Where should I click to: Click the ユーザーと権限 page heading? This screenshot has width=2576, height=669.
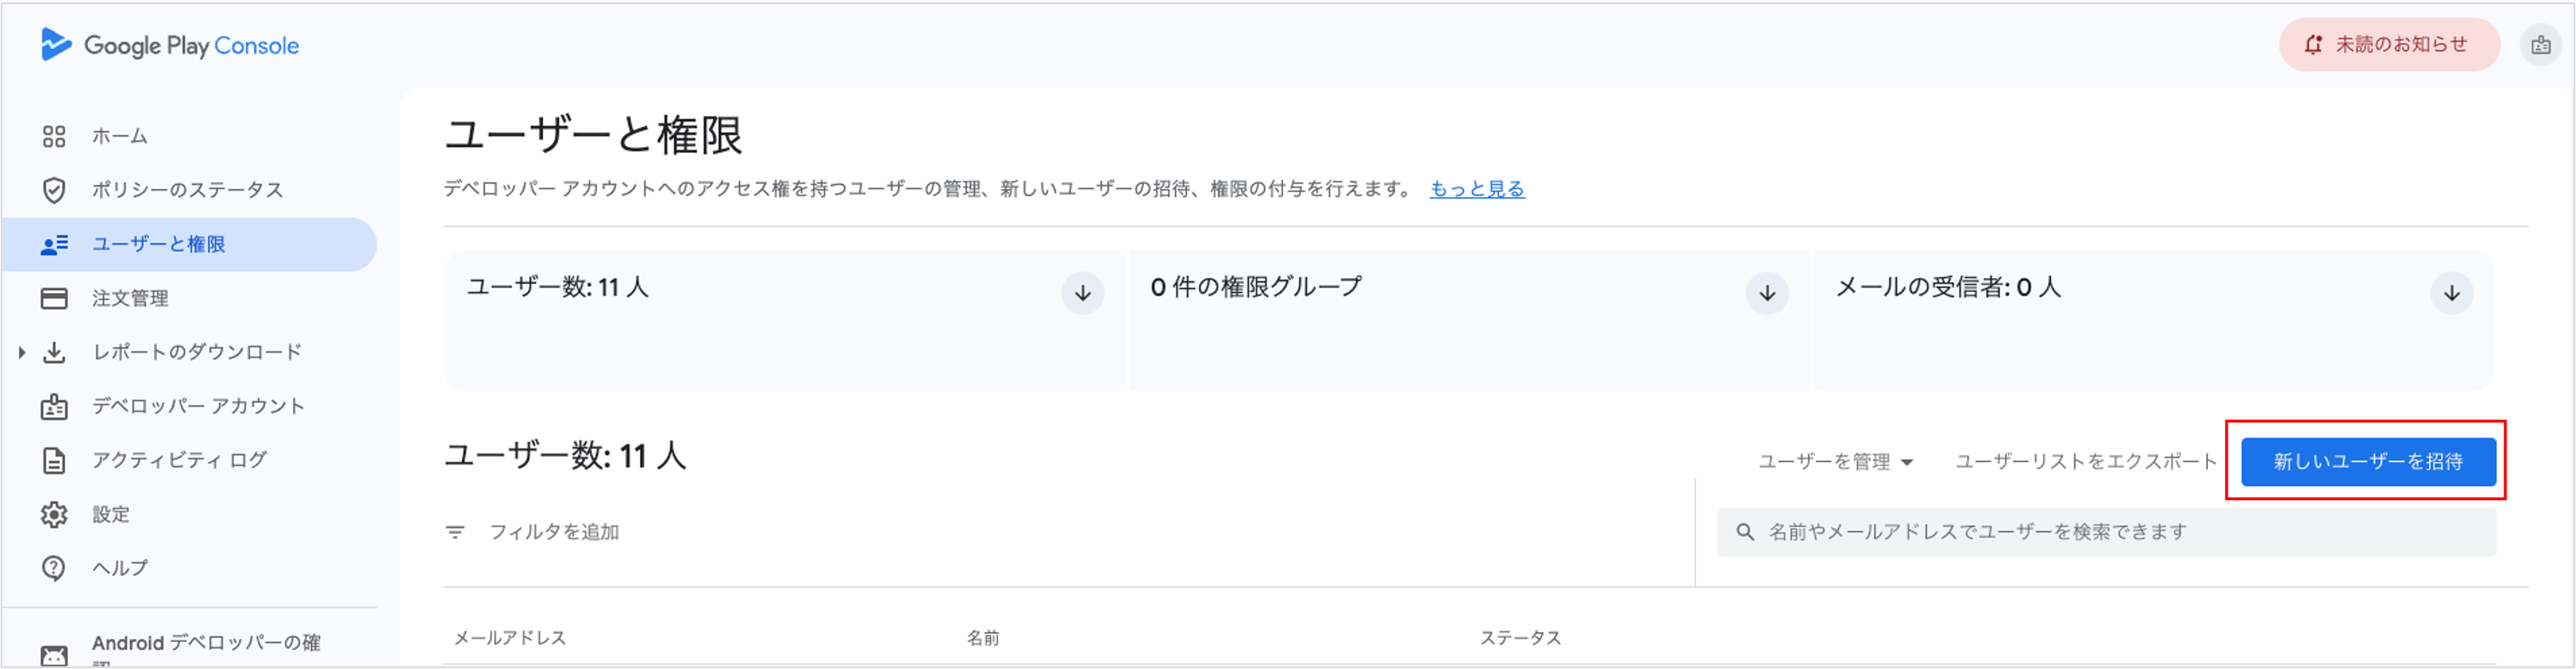[593, 135]
